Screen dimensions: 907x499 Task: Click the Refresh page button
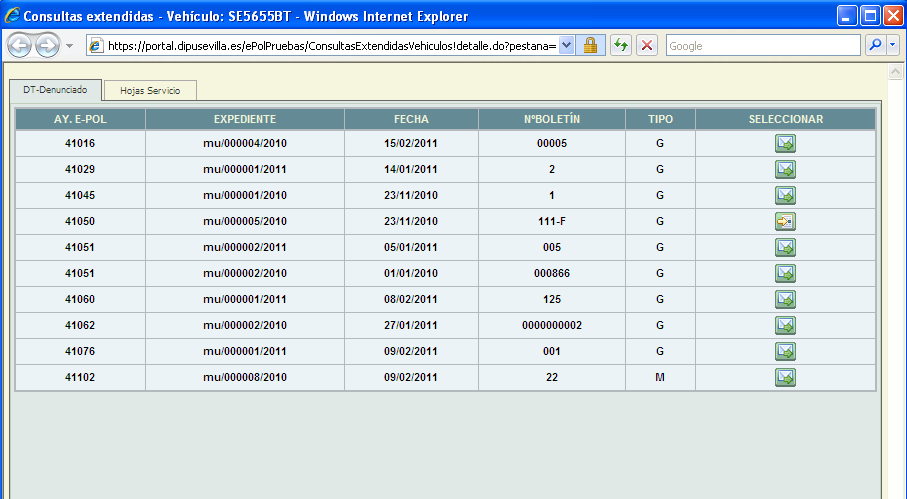coord(620,46)
